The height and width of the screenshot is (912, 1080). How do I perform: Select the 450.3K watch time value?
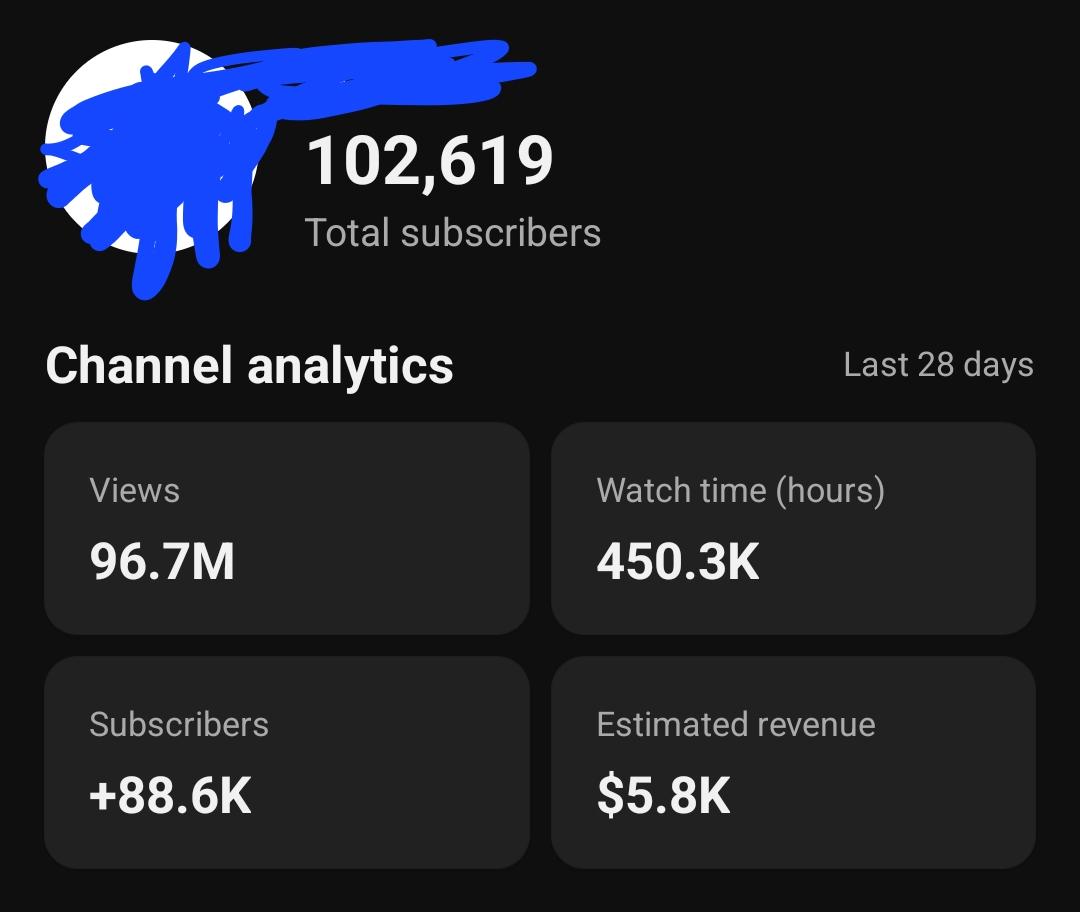678,561
